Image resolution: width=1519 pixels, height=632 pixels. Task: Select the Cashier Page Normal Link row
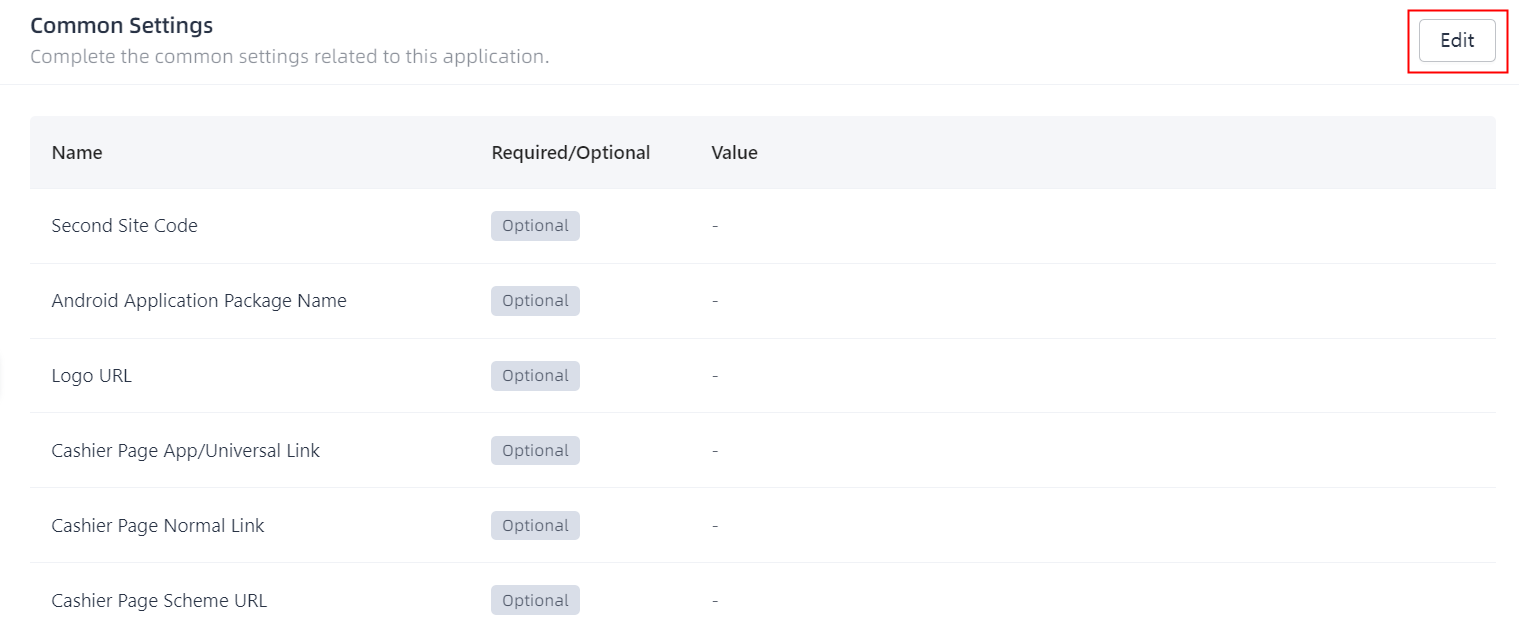click(x=158, y=526)
